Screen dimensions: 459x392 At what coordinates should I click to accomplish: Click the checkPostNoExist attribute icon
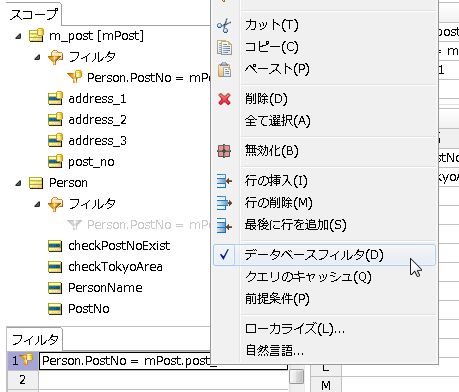coord(55,246)
